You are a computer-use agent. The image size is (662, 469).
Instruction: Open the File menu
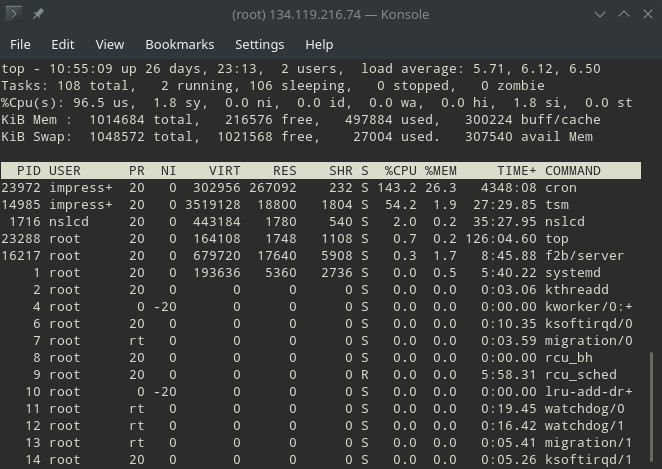tap(20, 44)
